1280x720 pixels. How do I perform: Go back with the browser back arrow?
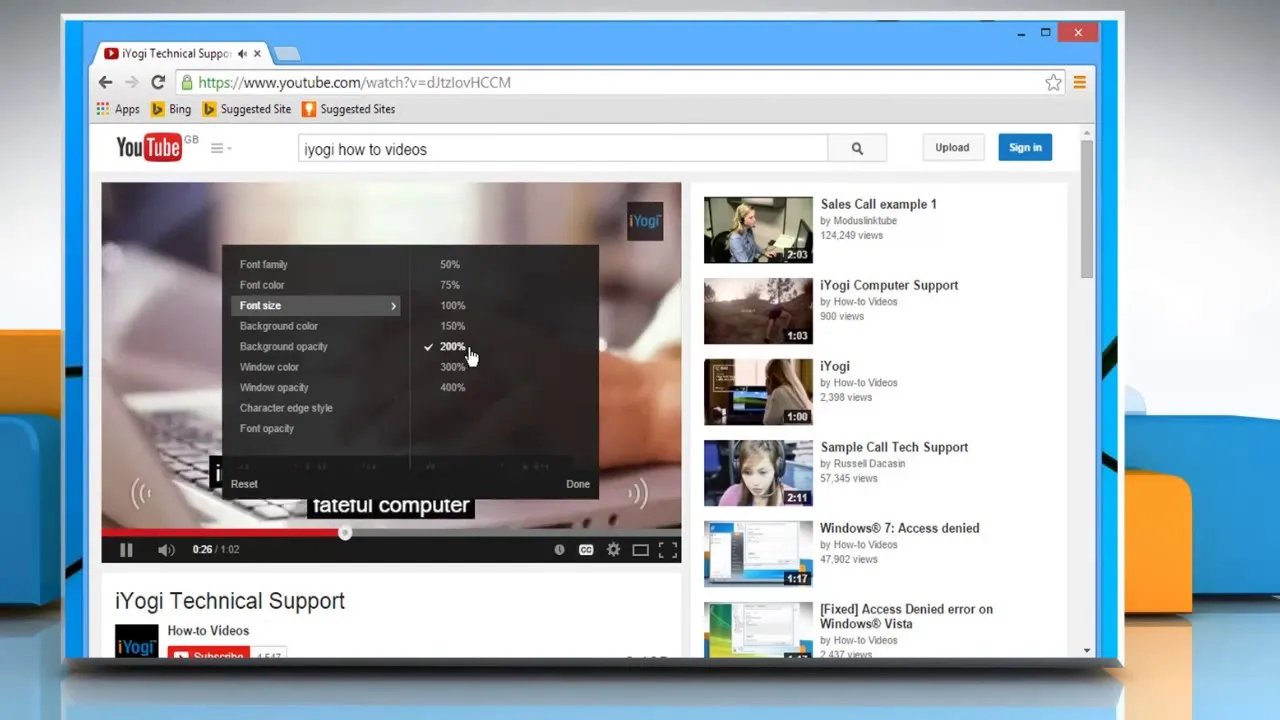[x=106, y=82]
